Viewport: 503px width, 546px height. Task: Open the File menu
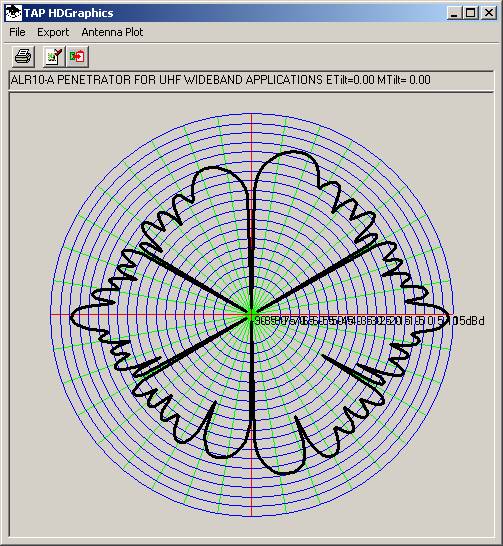click(17, 32)
